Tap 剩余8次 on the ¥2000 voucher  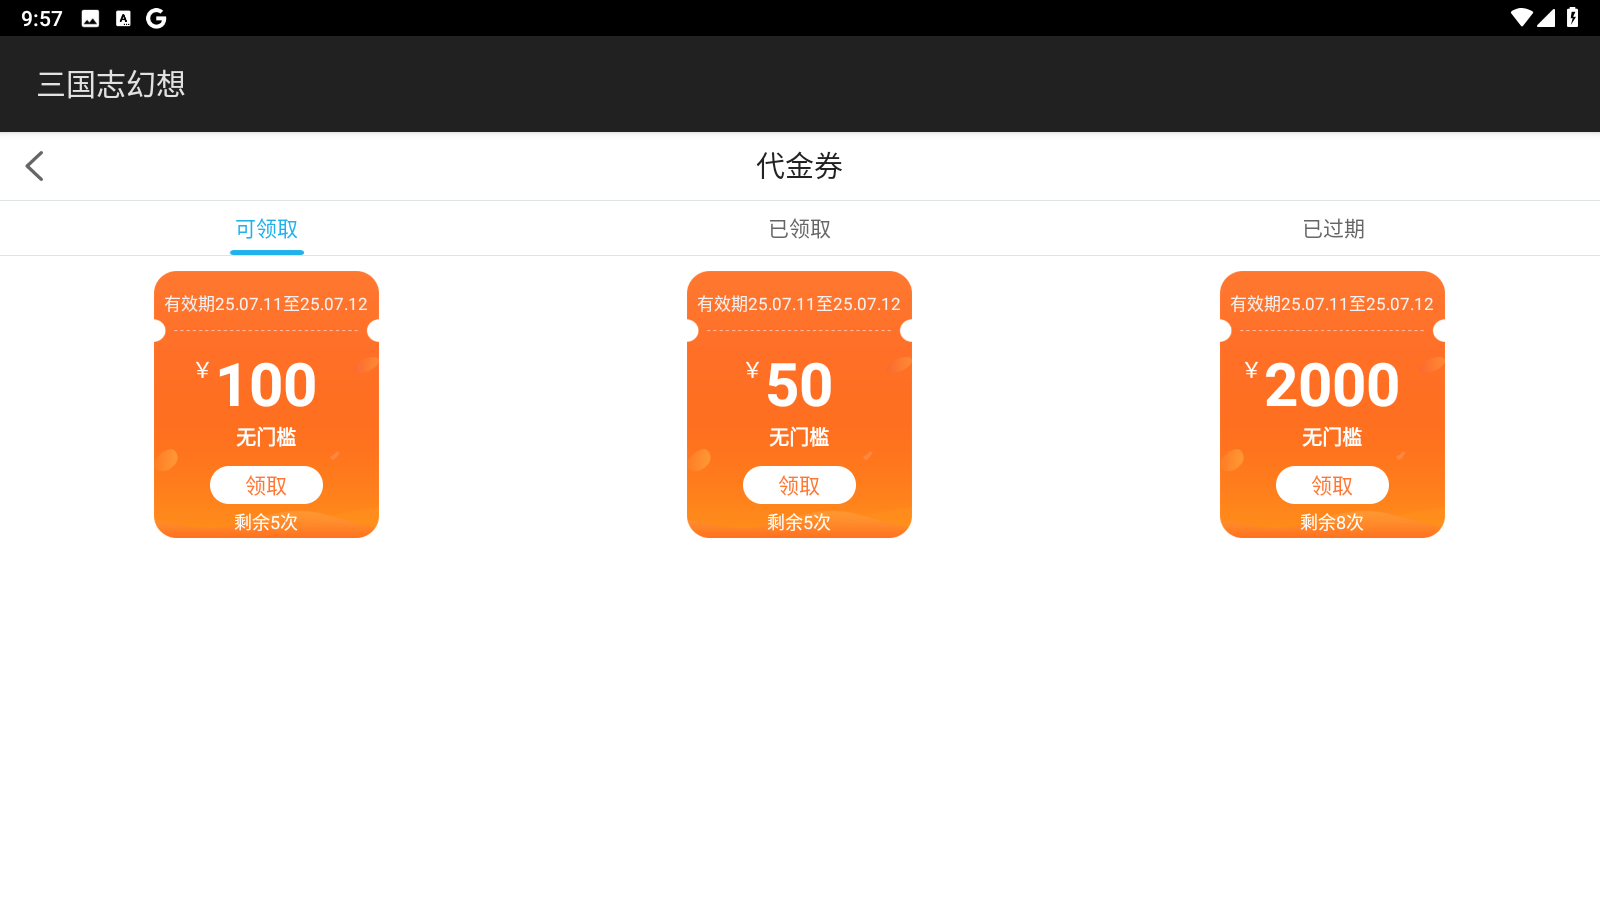pos(1332,522)
